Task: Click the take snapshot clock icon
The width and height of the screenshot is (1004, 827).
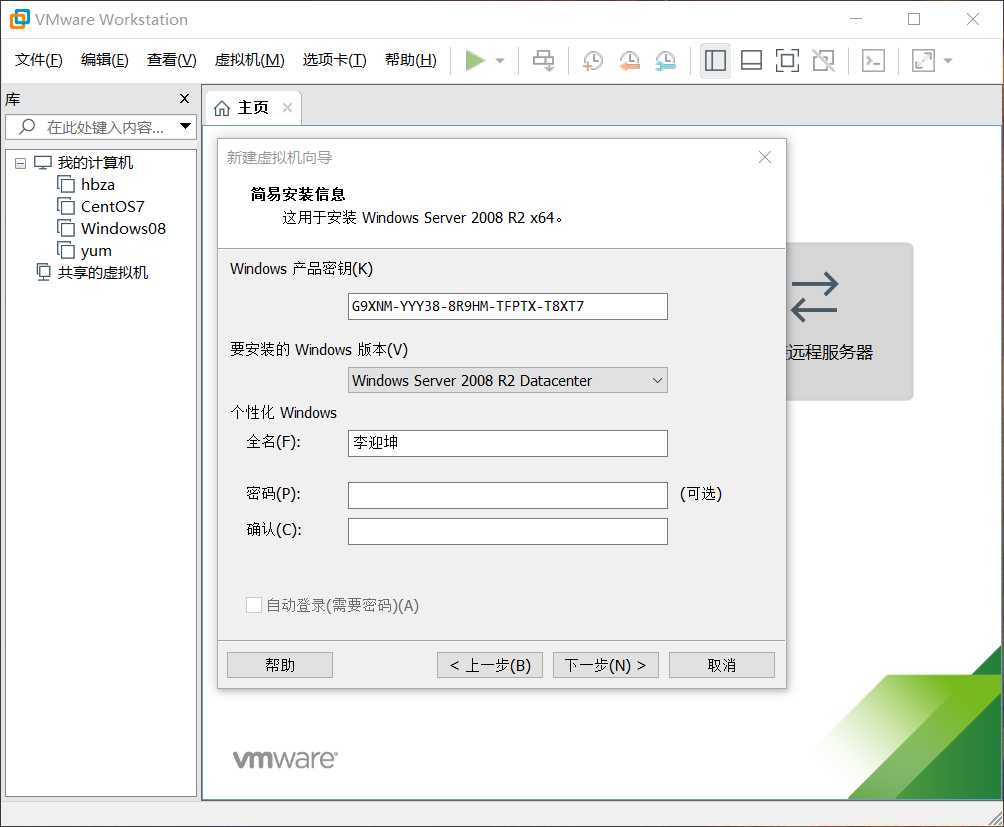Action: point(593,61)
